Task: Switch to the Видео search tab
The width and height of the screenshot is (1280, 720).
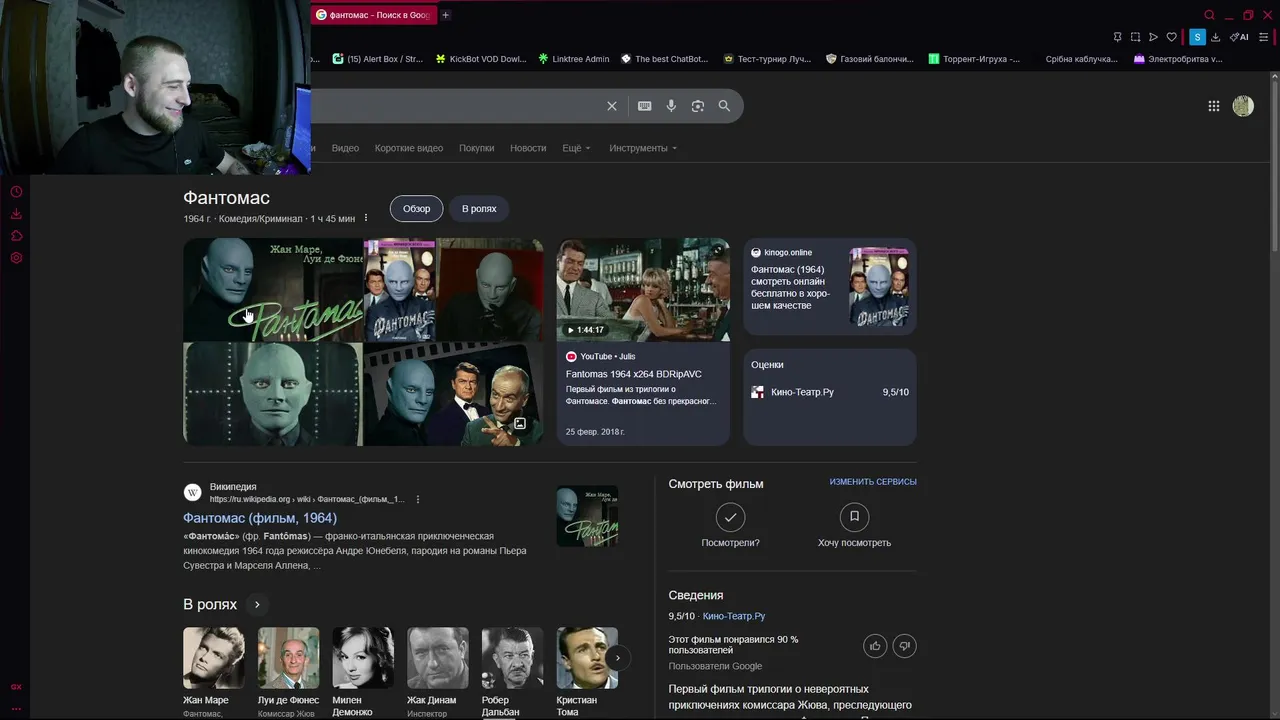Action: pos(345,148)
